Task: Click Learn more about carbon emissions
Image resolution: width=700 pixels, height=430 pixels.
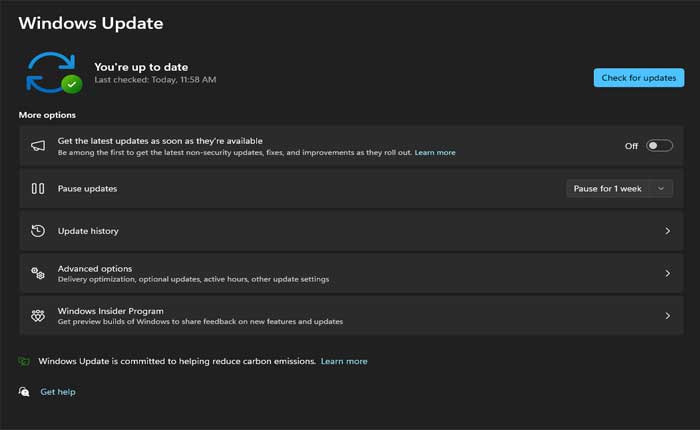Action: tap(344, 361)
